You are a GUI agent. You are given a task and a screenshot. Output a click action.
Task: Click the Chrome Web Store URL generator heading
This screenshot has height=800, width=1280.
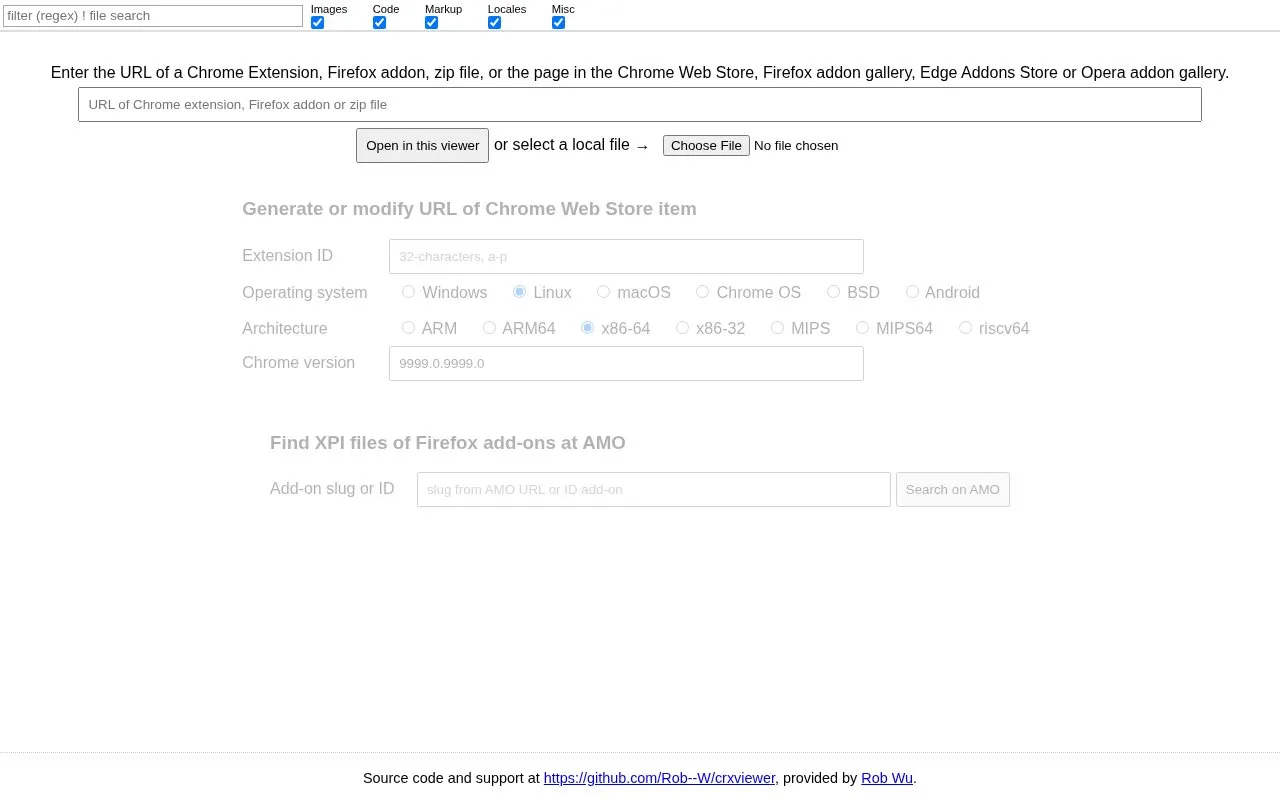pos(469,209)
